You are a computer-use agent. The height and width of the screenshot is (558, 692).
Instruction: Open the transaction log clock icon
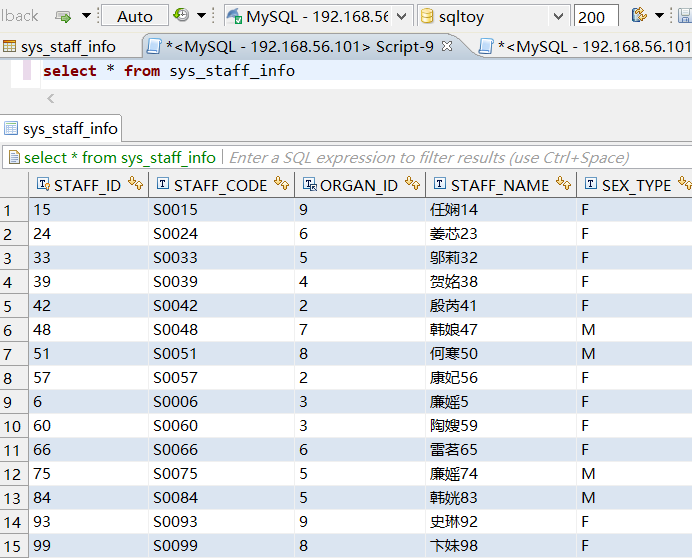click(181, 16)
